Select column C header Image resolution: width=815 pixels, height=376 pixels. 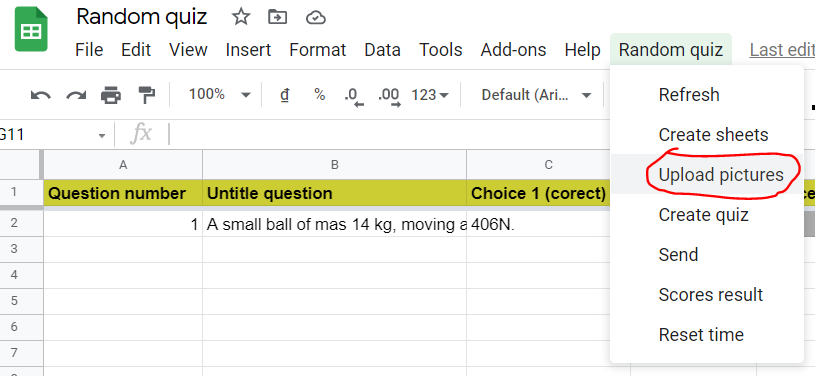548,165
